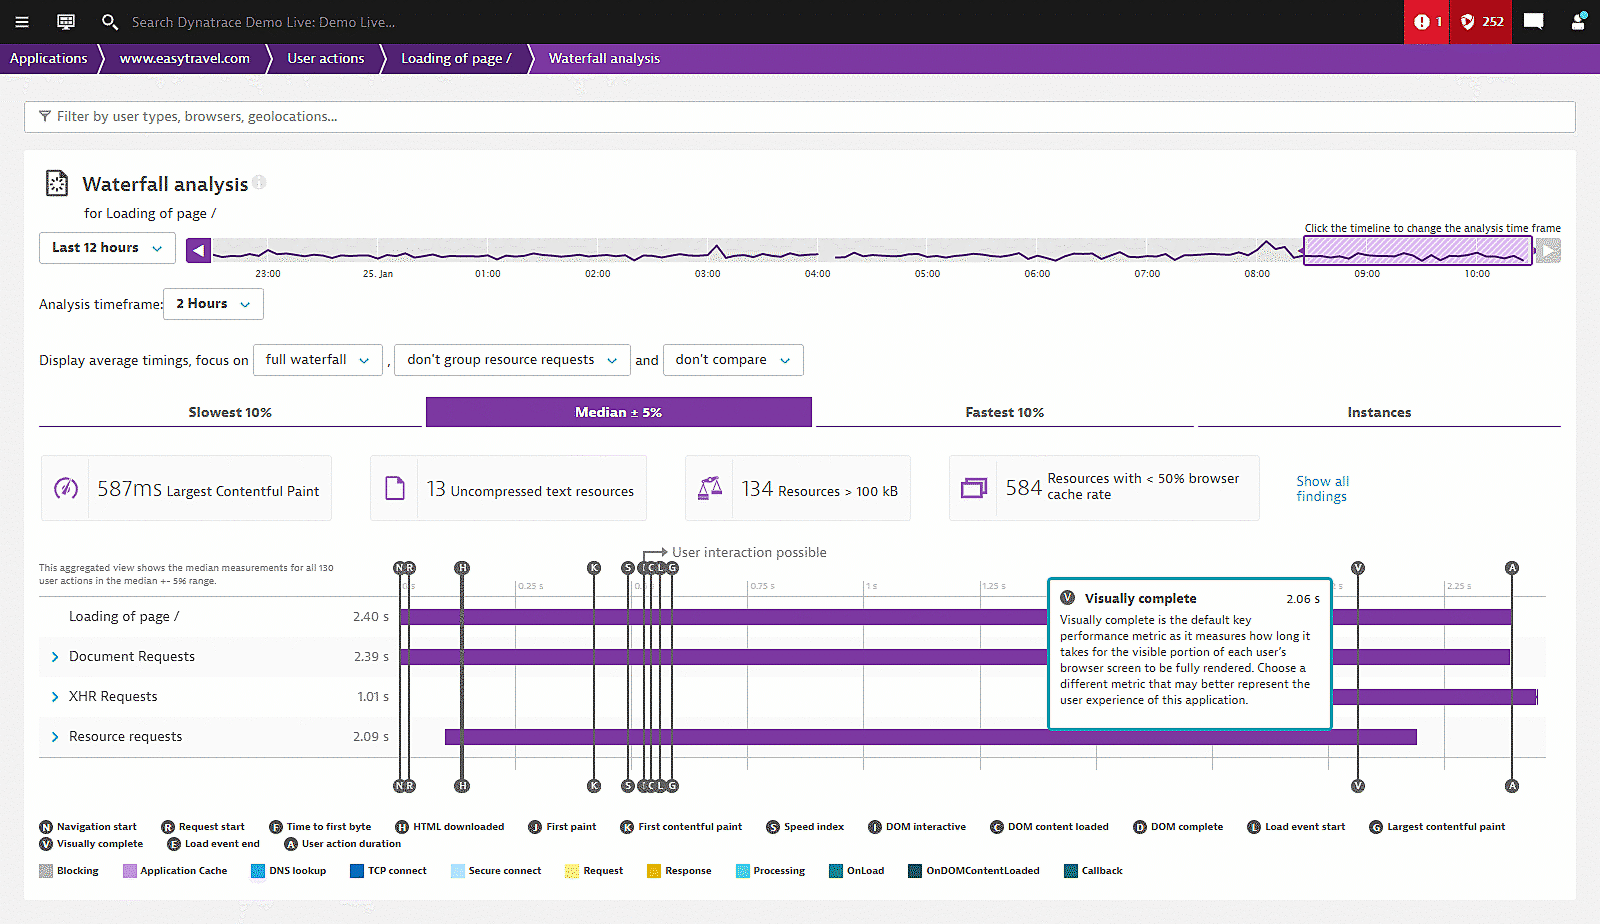Image resolution: width=1600 pixels, height=924 pixels.
Task: Expand the XHR Requests row
Action: [55, 697]
